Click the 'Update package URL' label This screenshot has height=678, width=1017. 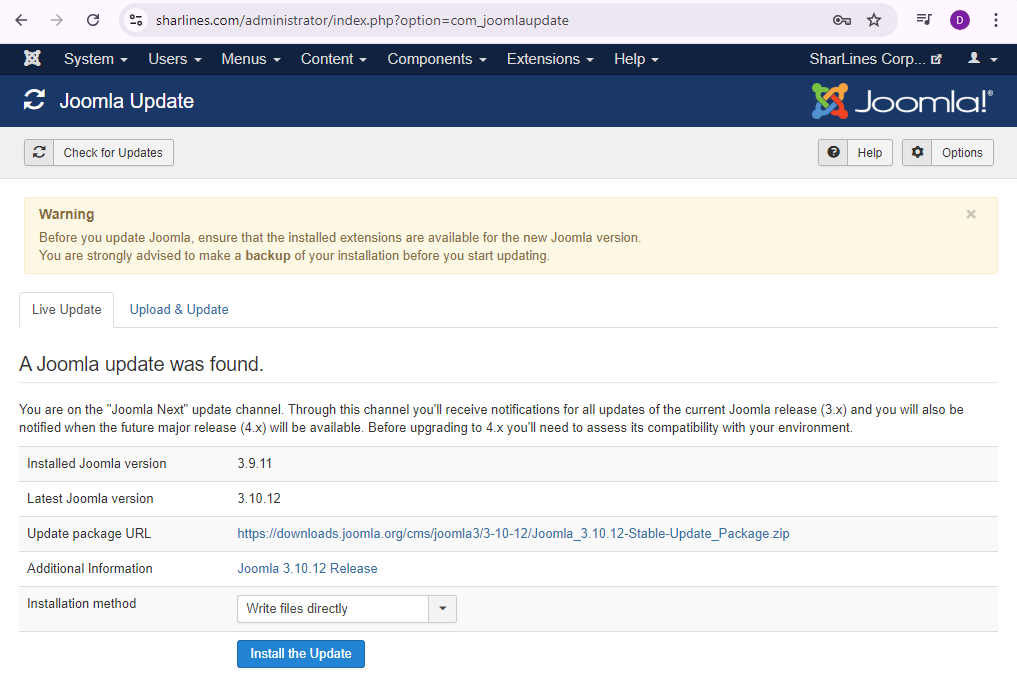pyautogui.click(x=89, y=533)
